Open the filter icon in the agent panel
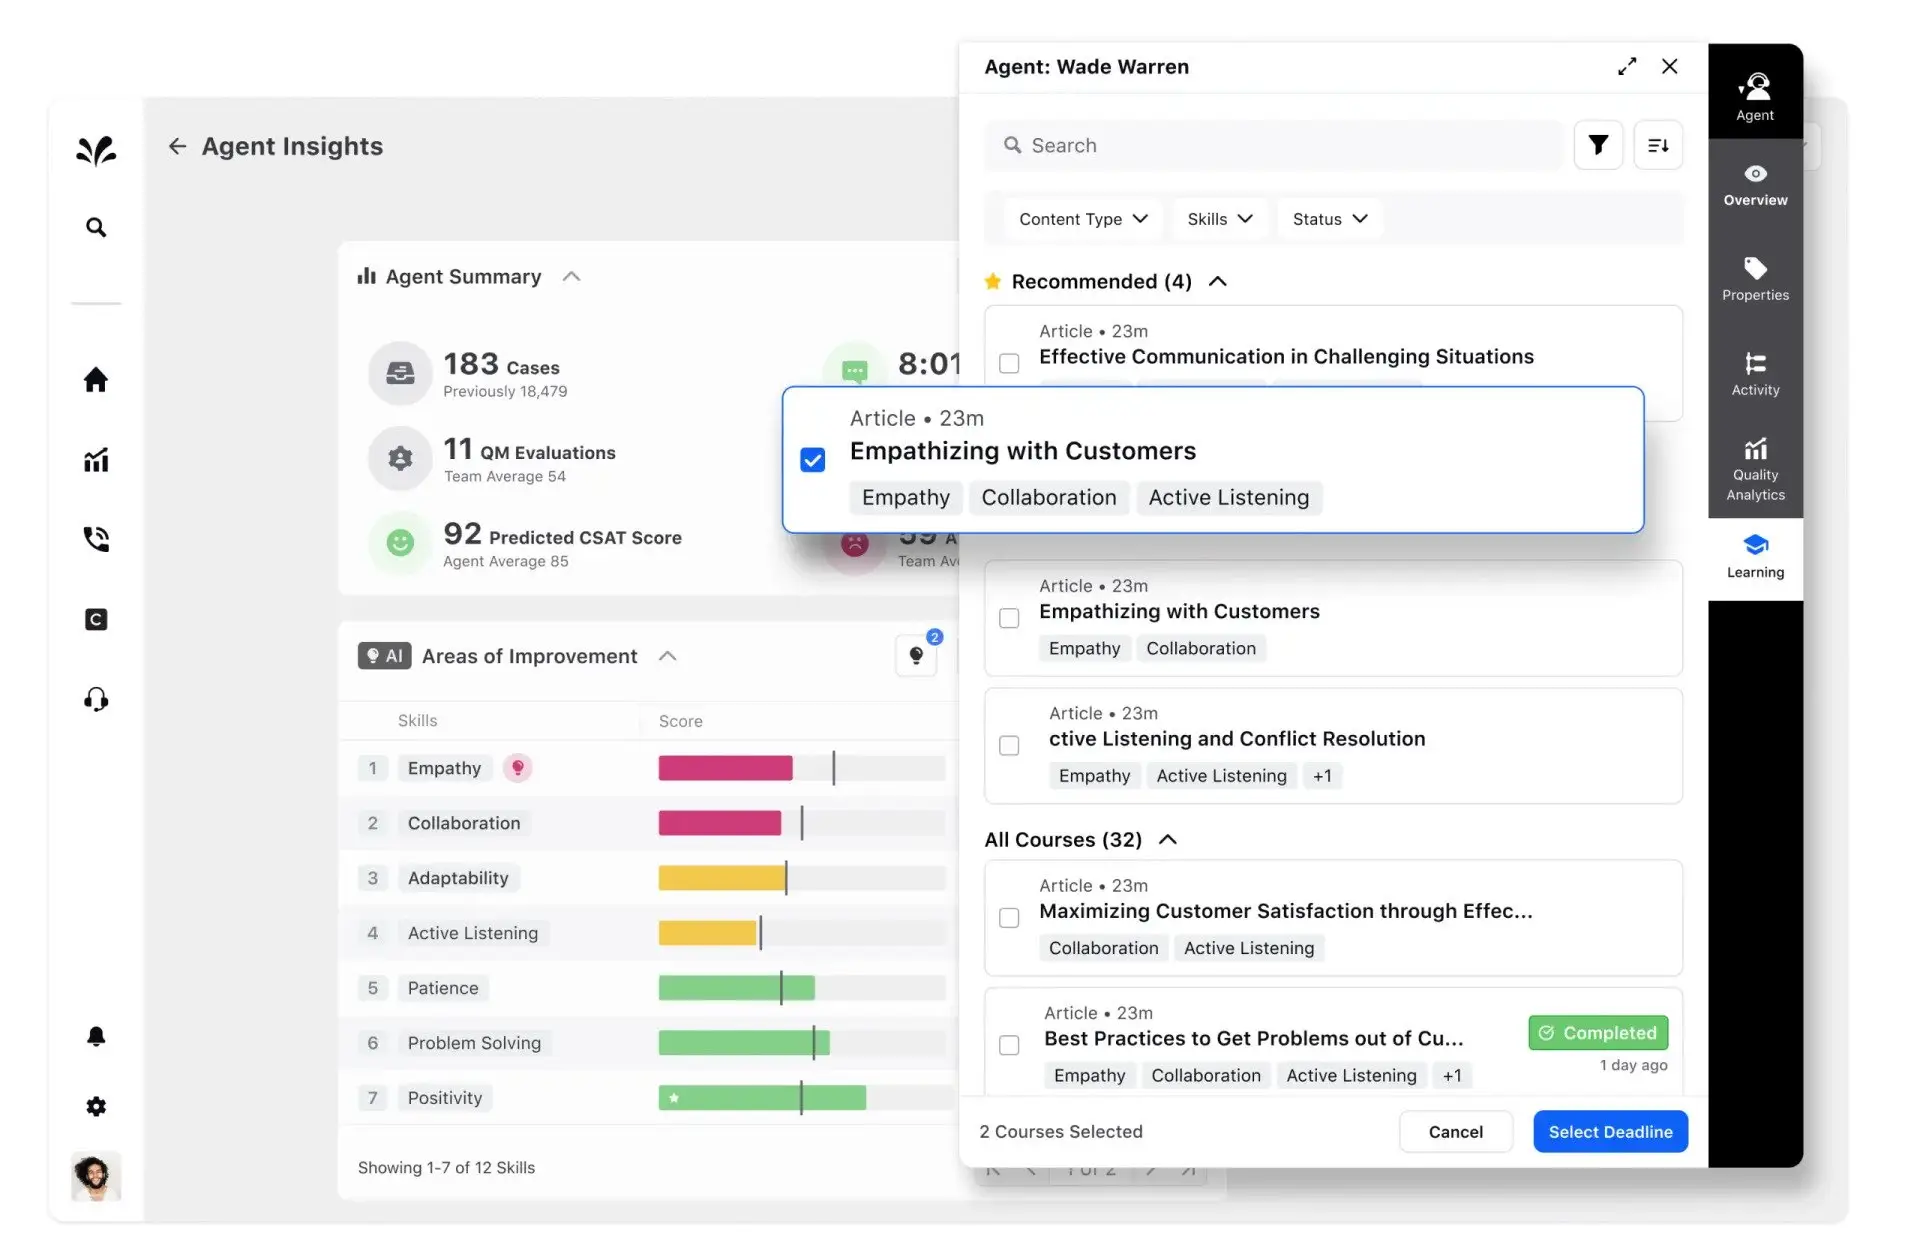This screenshot has height=1260, width=1920. pos(1598,145)
